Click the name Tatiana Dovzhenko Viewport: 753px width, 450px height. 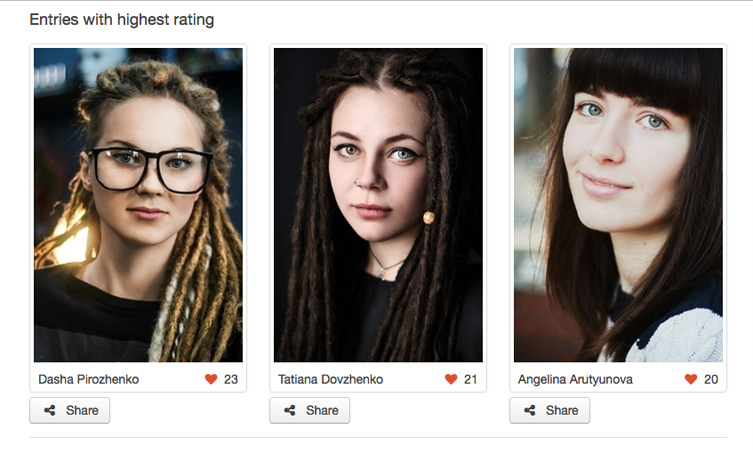coord(330,379)
